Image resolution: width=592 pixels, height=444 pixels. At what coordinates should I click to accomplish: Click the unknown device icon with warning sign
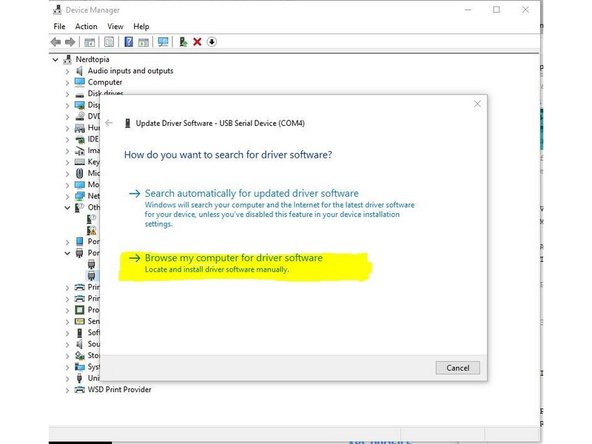[91, 230]
